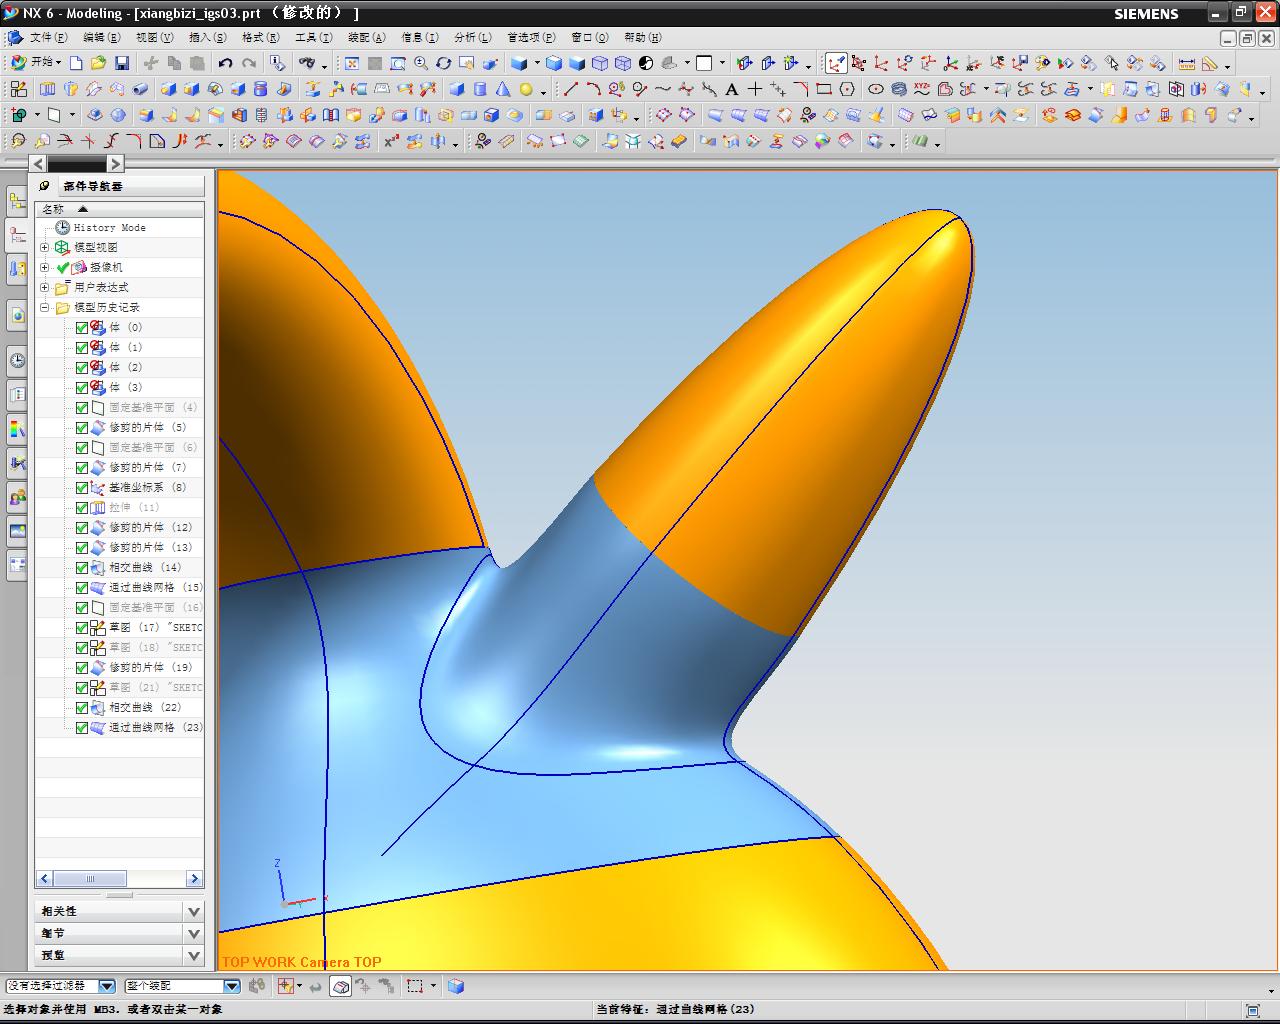The width and height of the screenshot is (1280, 1024).
Task: Click the 名称 column header
Action: tap(53, 209)
